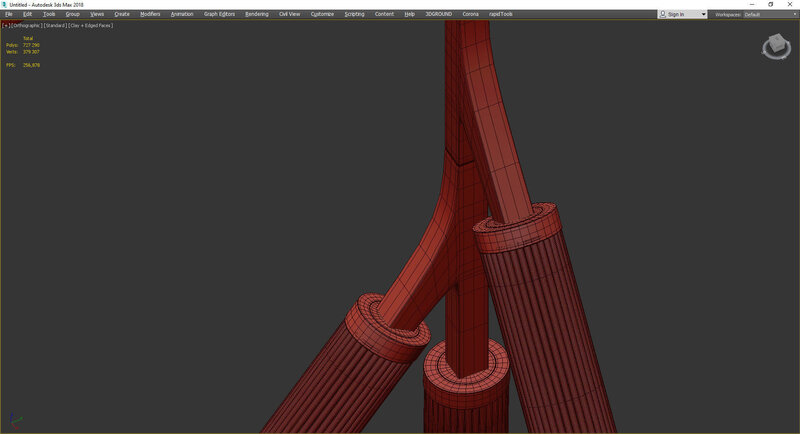Open the Graph Editors menu
The image size is (800, 434).
219,14
